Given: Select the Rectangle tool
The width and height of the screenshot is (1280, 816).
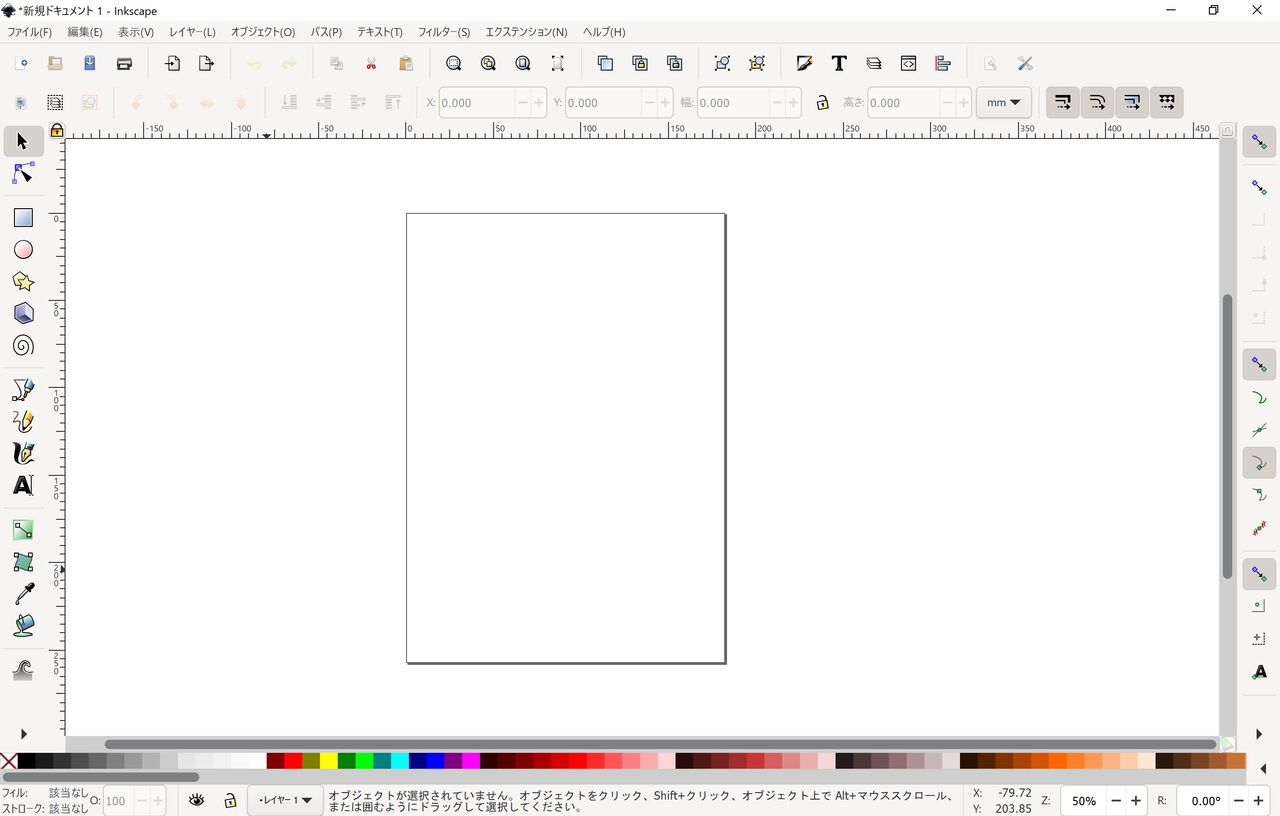Looking at the screenshot, I should (22, 217).
